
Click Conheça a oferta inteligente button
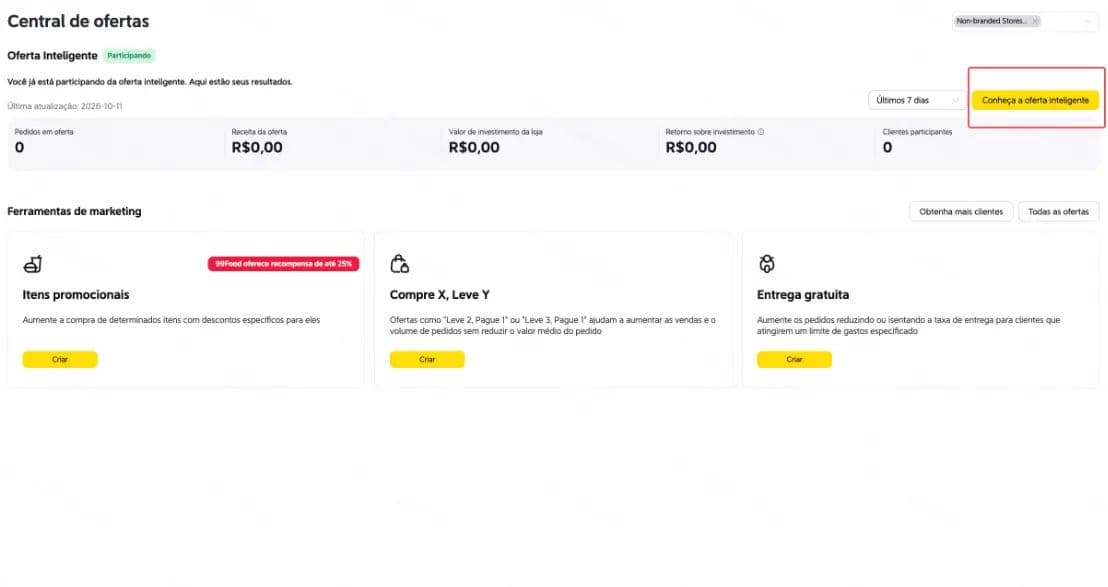1035,100
